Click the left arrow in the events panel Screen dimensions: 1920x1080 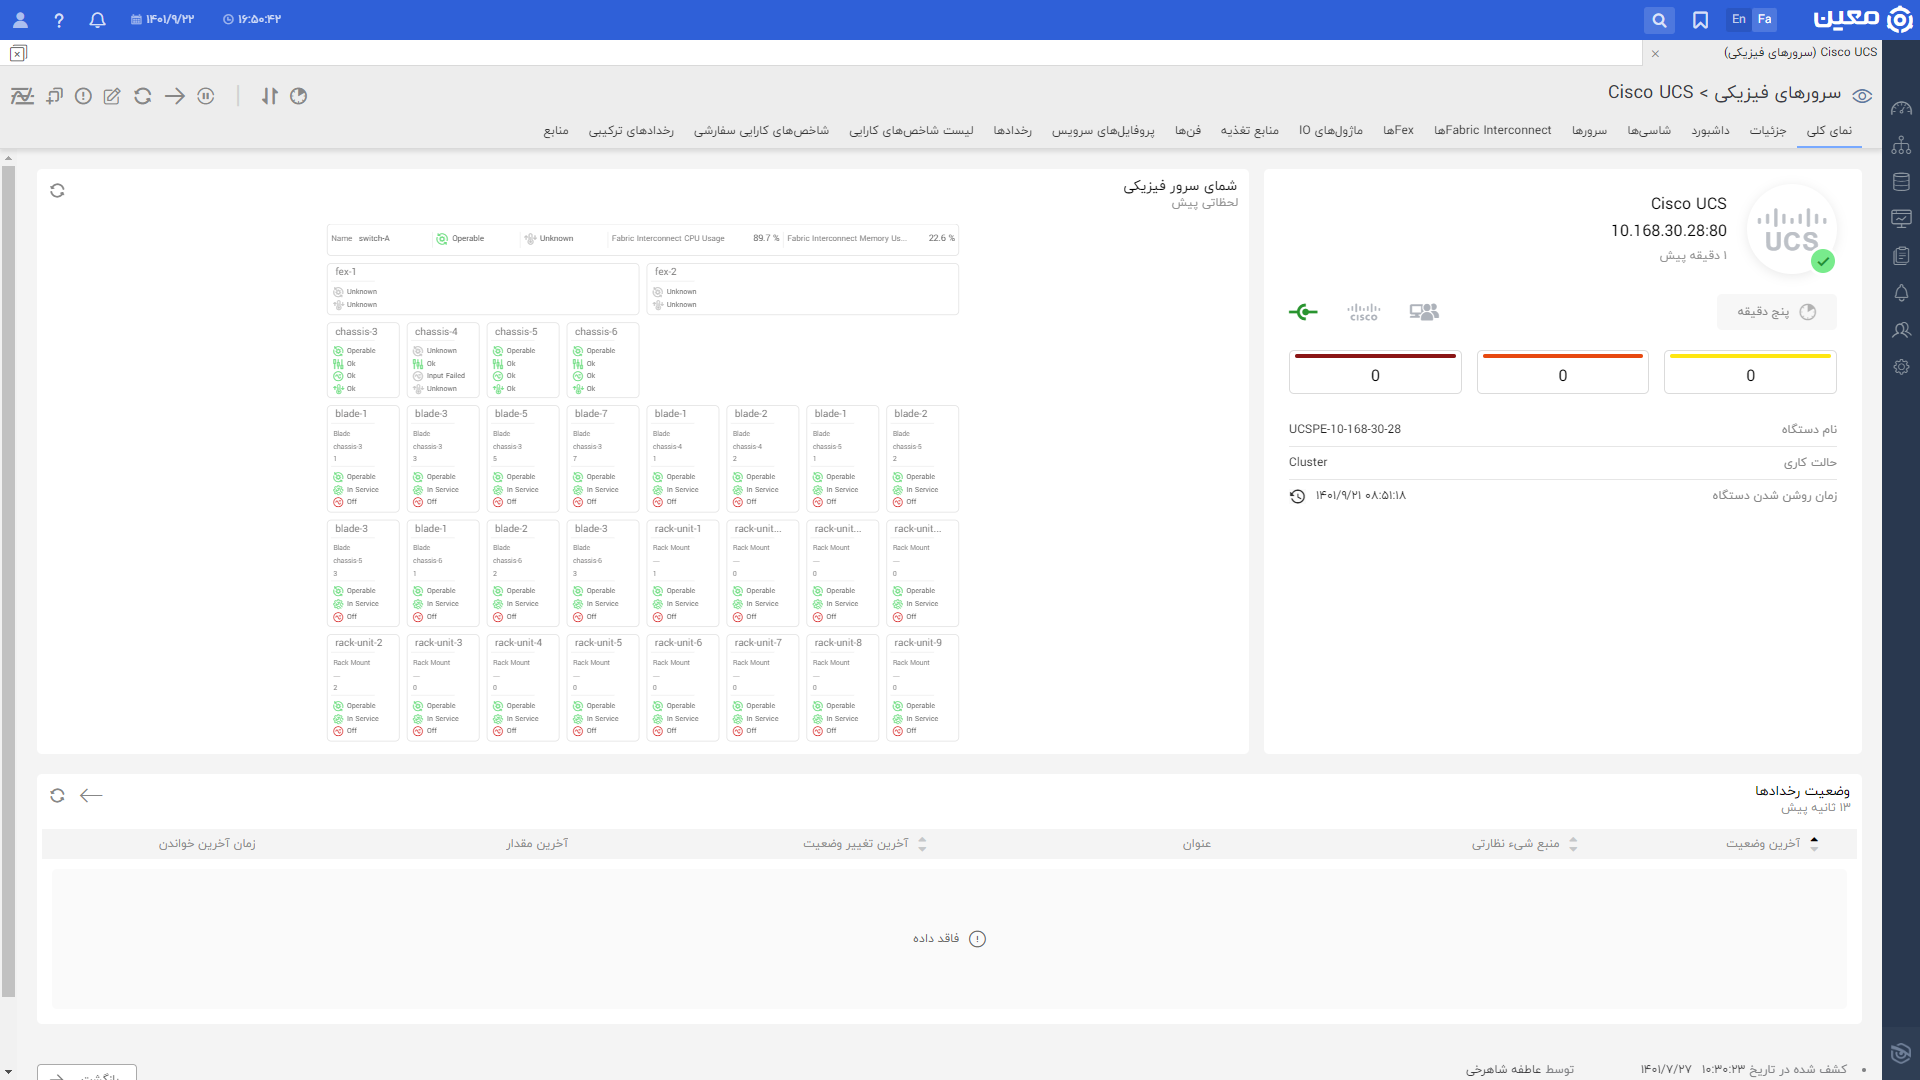(x=91, y=795)
